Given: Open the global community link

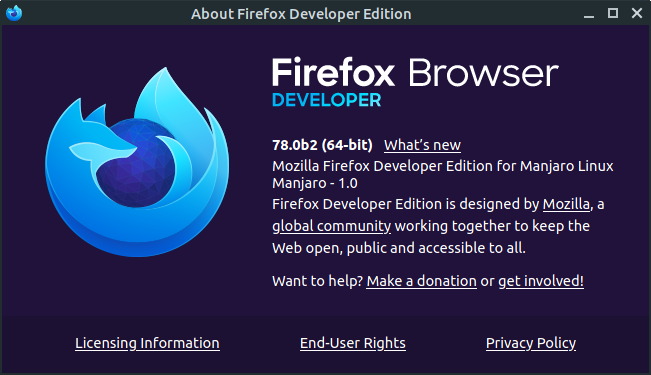Looking at the screenshot, I should tap(331, 226).
